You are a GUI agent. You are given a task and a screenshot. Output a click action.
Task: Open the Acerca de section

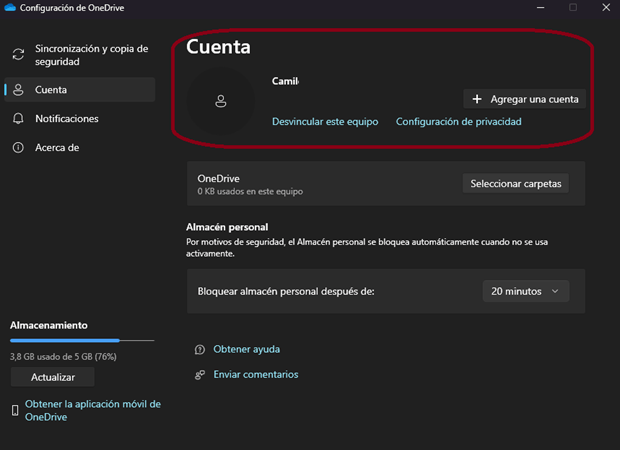(x=80, y=147)
